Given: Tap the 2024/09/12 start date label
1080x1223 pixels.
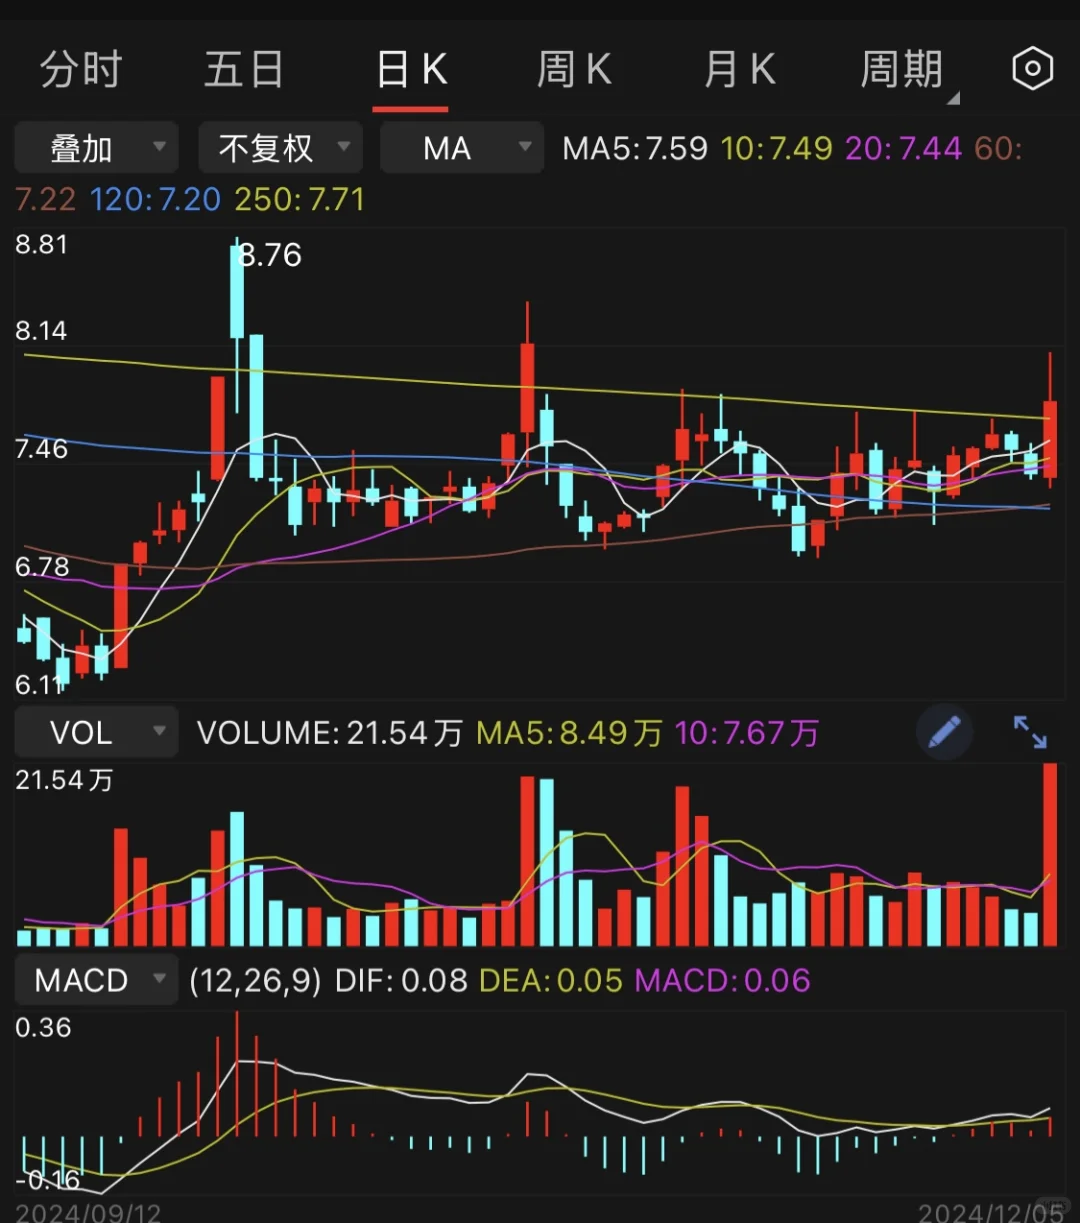Looking at the screenshot, I should click(89, 1213).
